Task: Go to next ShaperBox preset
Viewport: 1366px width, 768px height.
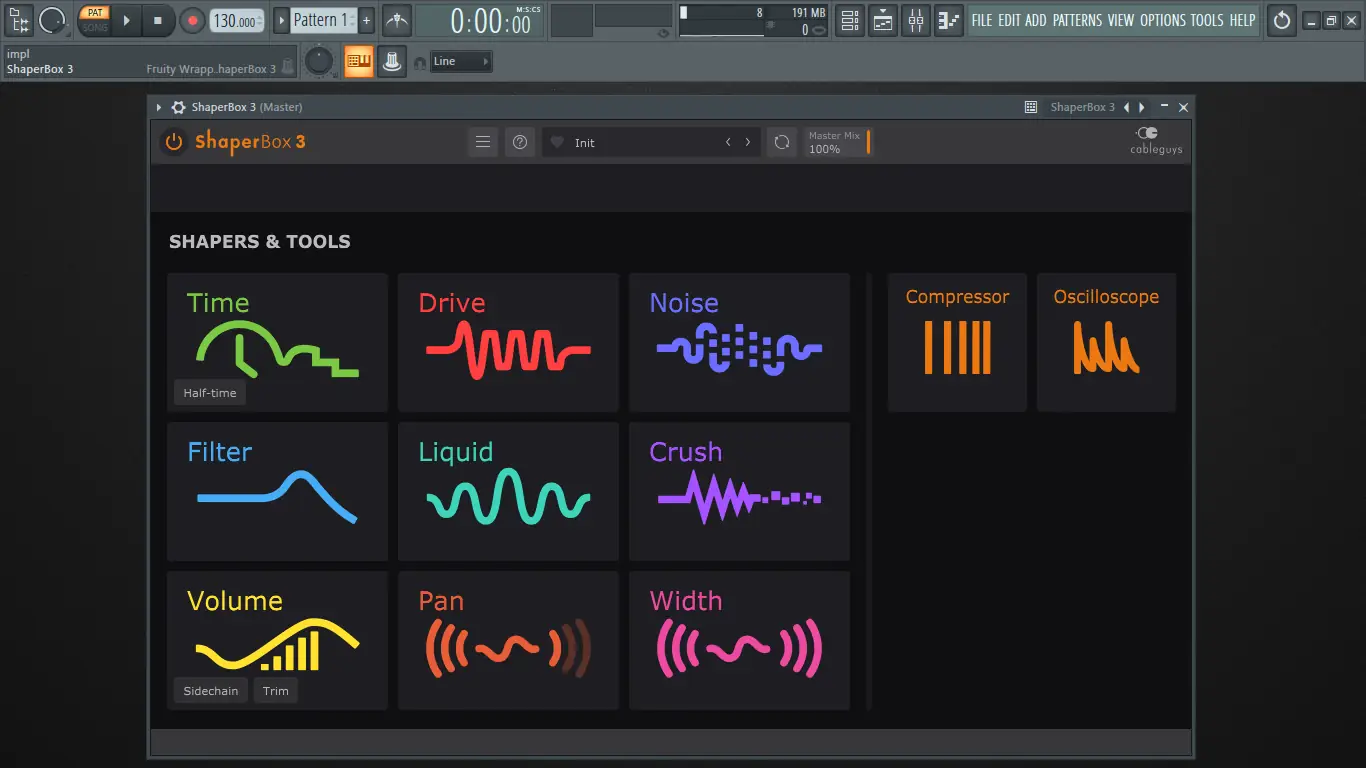Action: [x=748, y=142]
